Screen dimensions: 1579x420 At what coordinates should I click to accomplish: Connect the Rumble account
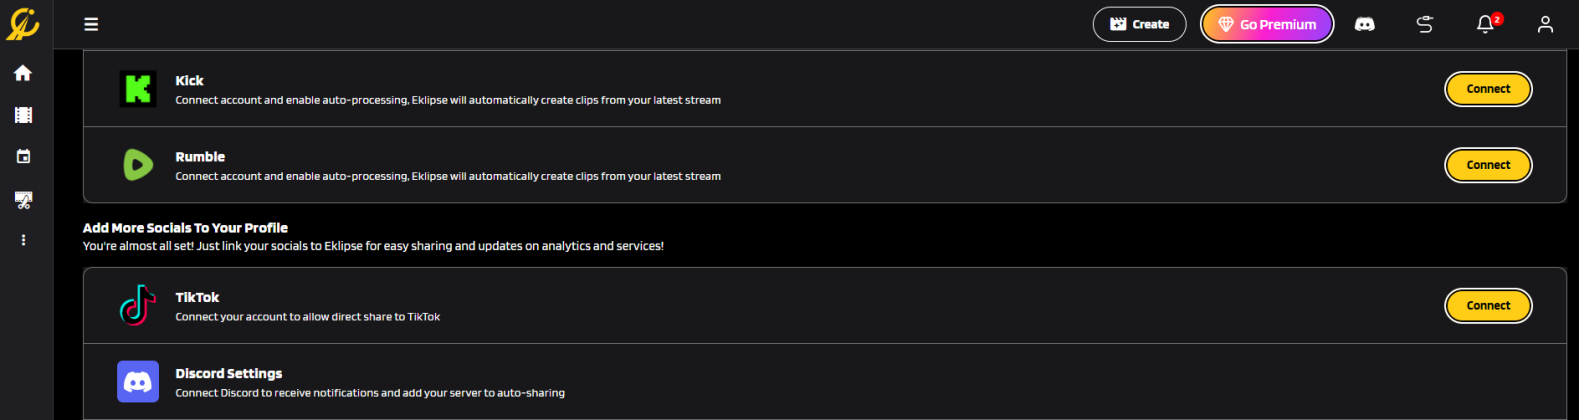click(1488, 165)
